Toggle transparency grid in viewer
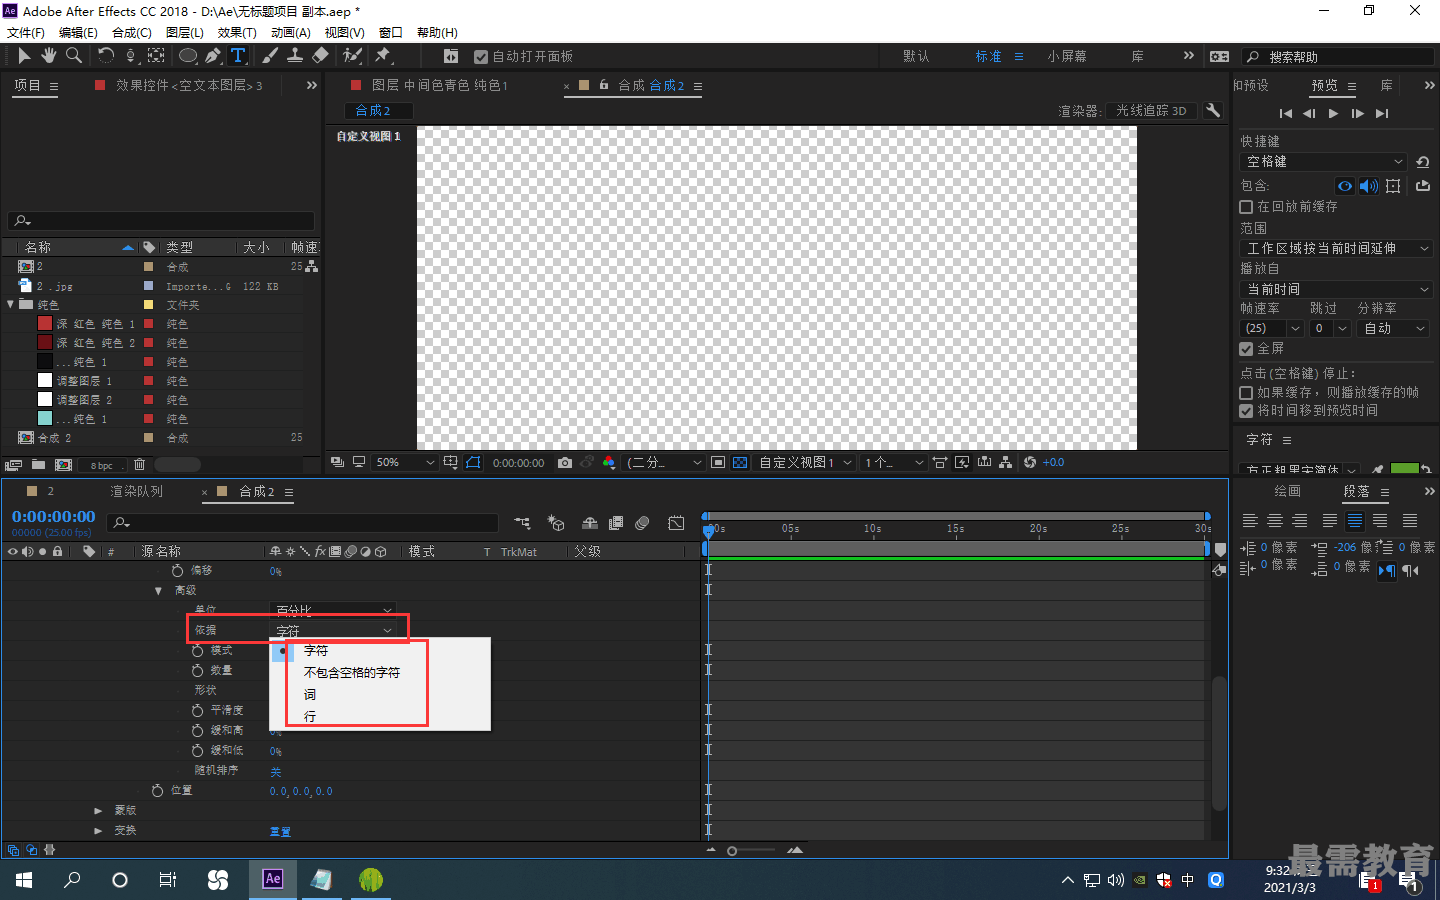Viewport: 1440px width, 900px height. click(740, 462)
